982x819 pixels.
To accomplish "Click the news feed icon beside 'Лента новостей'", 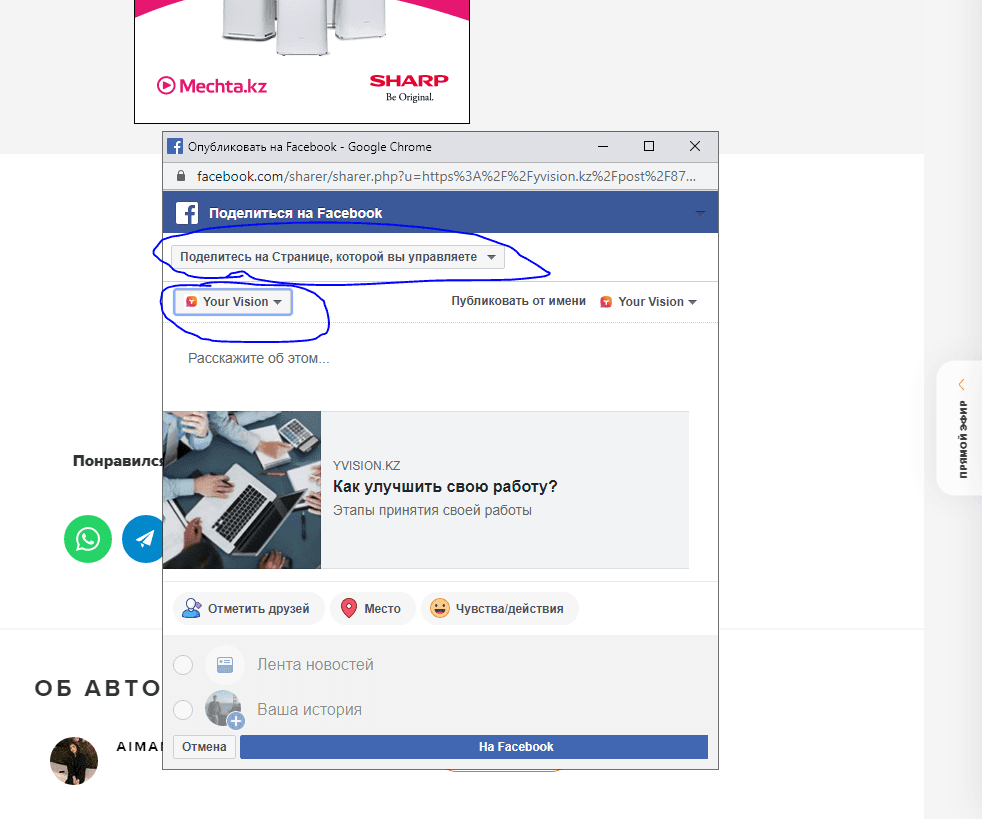I will 225,664.
